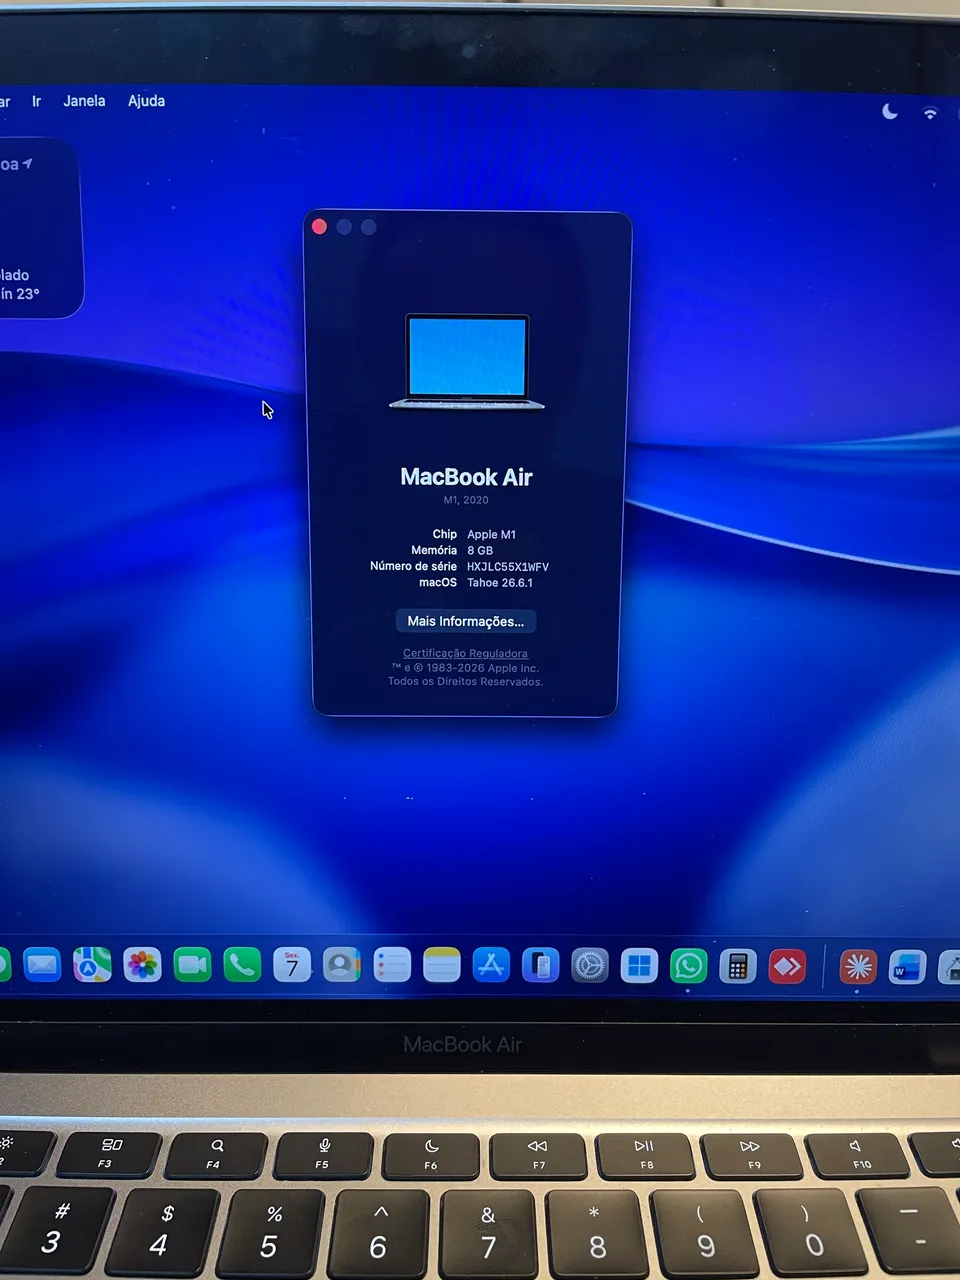Select the Apple M1 chip value
Viewport: 960px width, 1280px height.
coord(492,534)
